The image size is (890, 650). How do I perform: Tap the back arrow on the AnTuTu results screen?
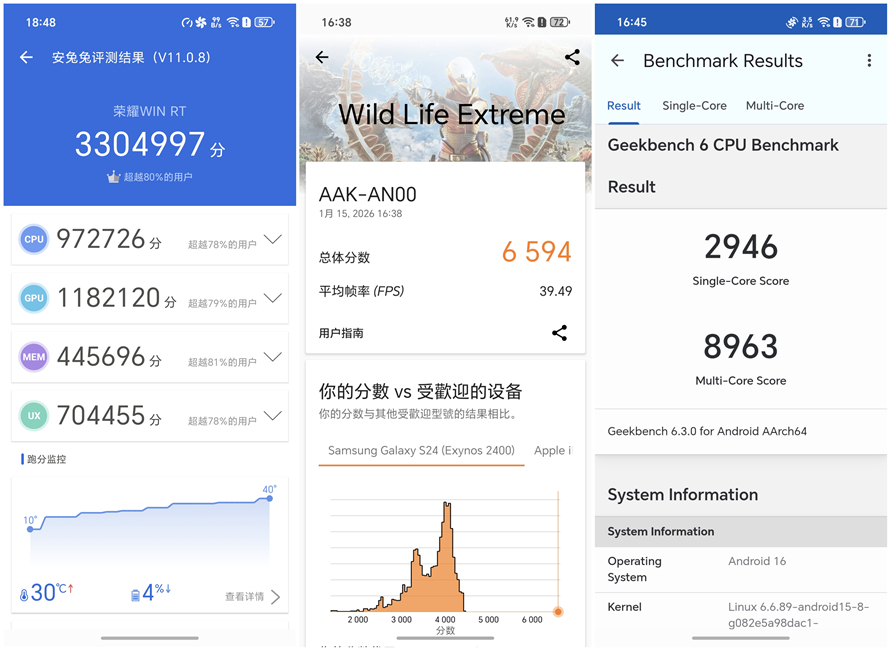click(26, 57)
